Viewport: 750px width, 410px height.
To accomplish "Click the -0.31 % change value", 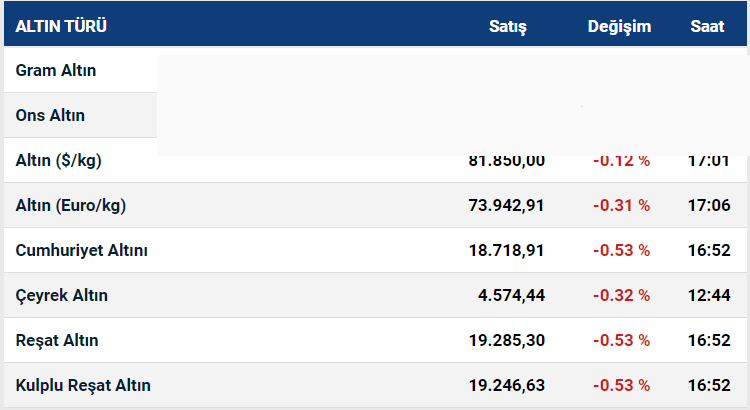I will 621,205.
